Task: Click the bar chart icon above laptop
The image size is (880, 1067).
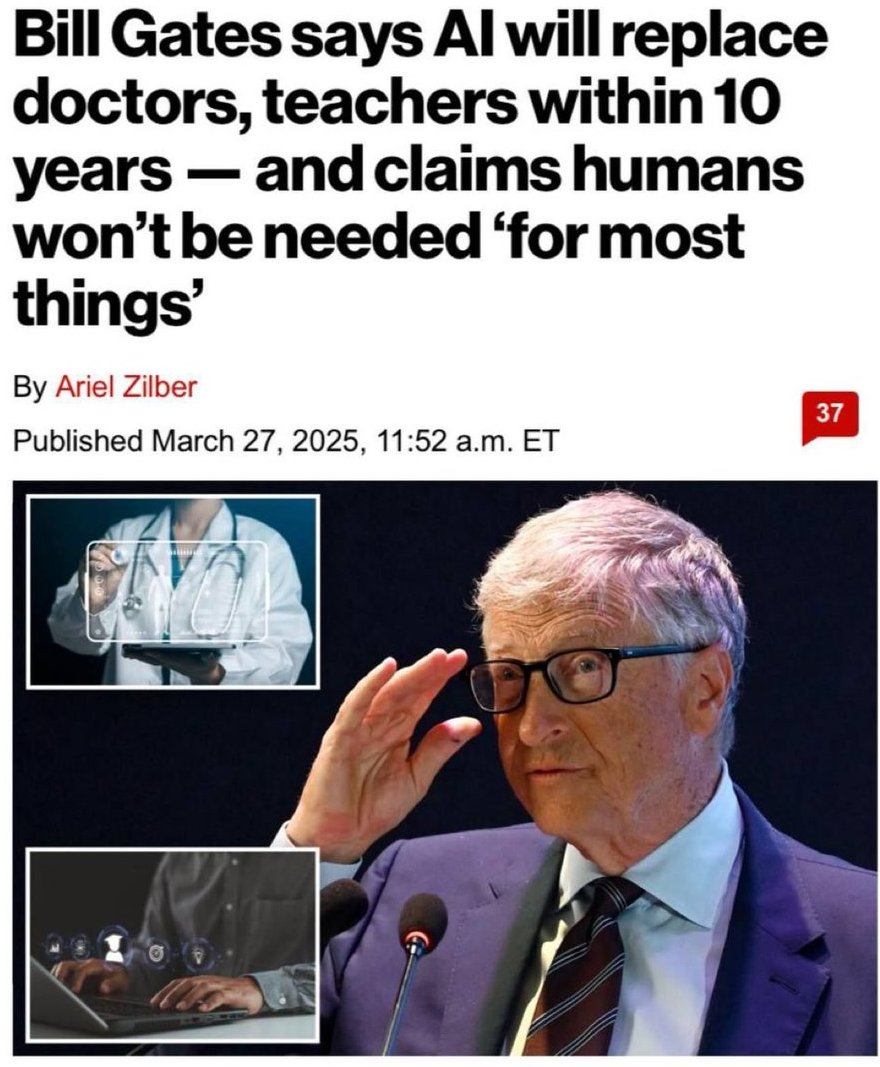Action: tap(53, 946)
